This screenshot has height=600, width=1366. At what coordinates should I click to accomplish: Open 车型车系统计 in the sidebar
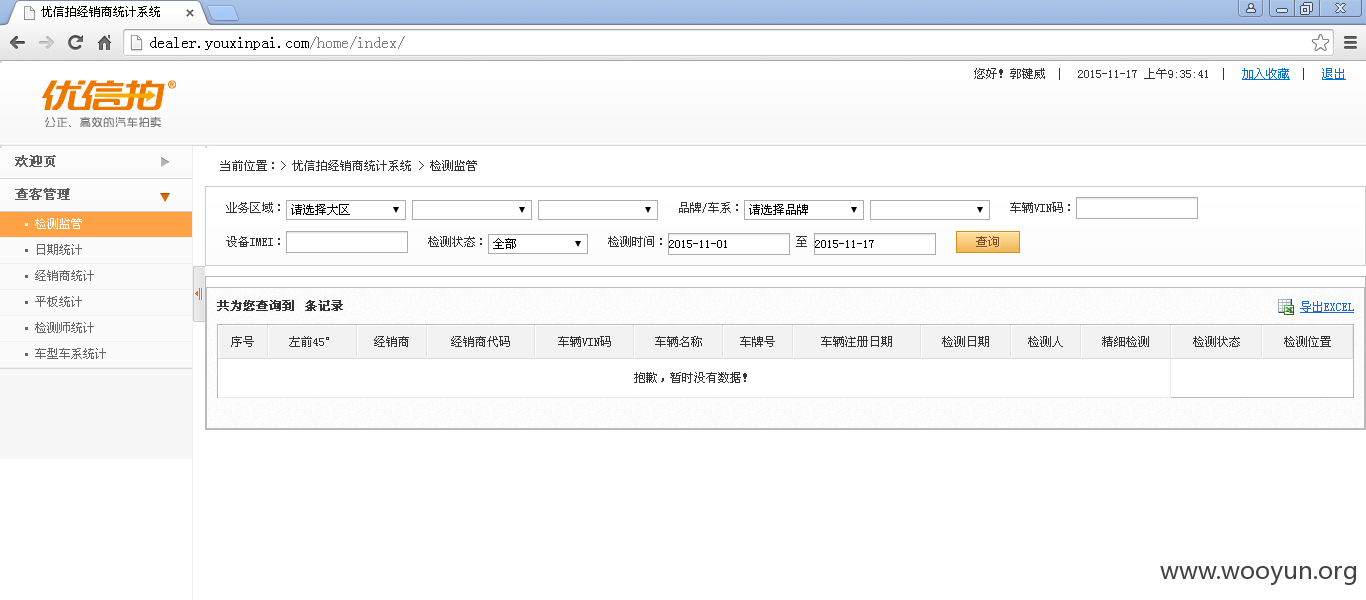96,354
